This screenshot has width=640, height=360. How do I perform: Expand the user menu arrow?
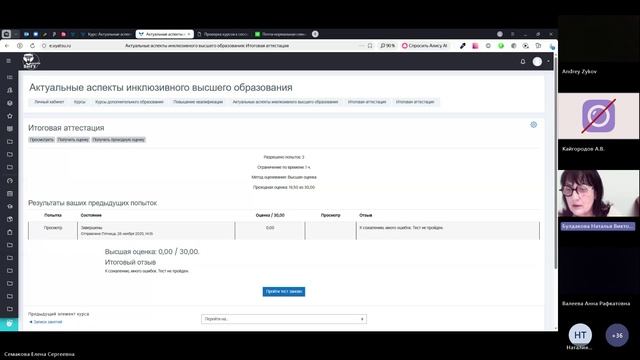(548, 62)
